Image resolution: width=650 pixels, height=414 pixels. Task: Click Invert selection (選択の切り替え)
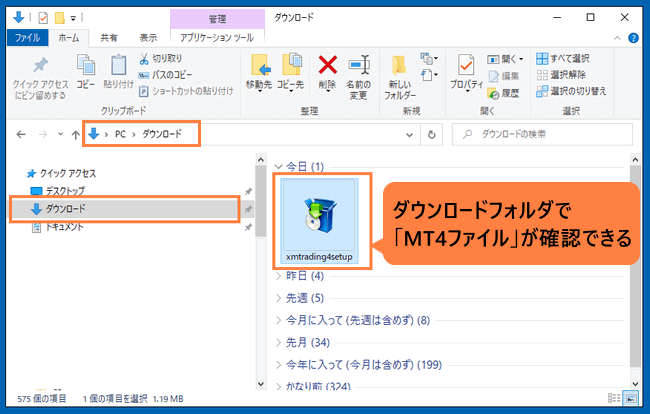pos(571,91)
